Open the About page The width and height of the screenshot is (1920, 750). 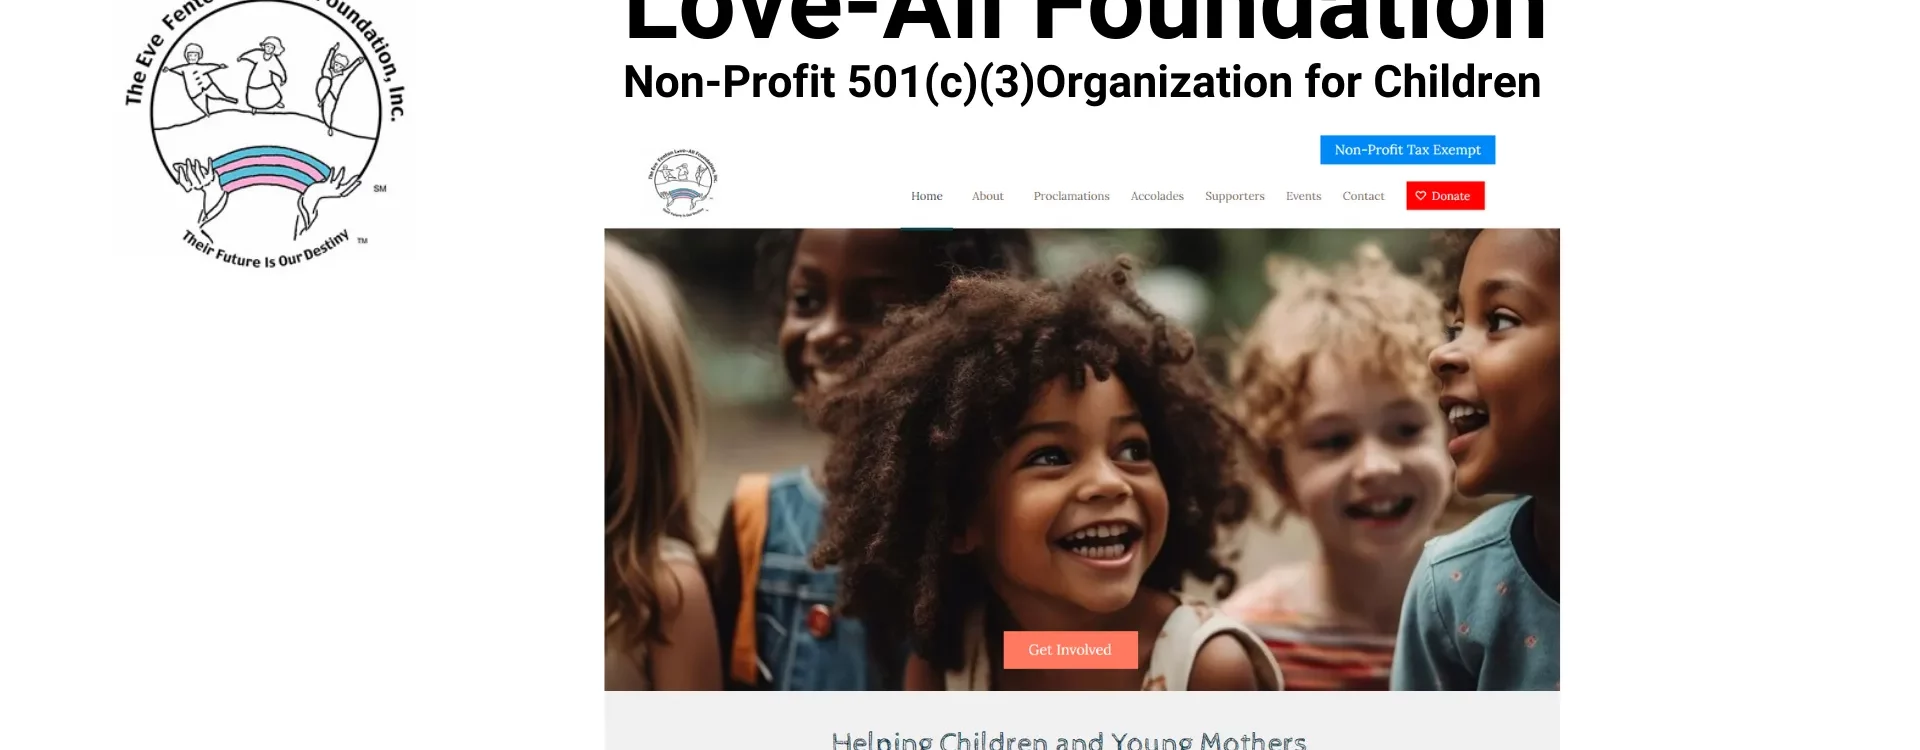(987, 196)
